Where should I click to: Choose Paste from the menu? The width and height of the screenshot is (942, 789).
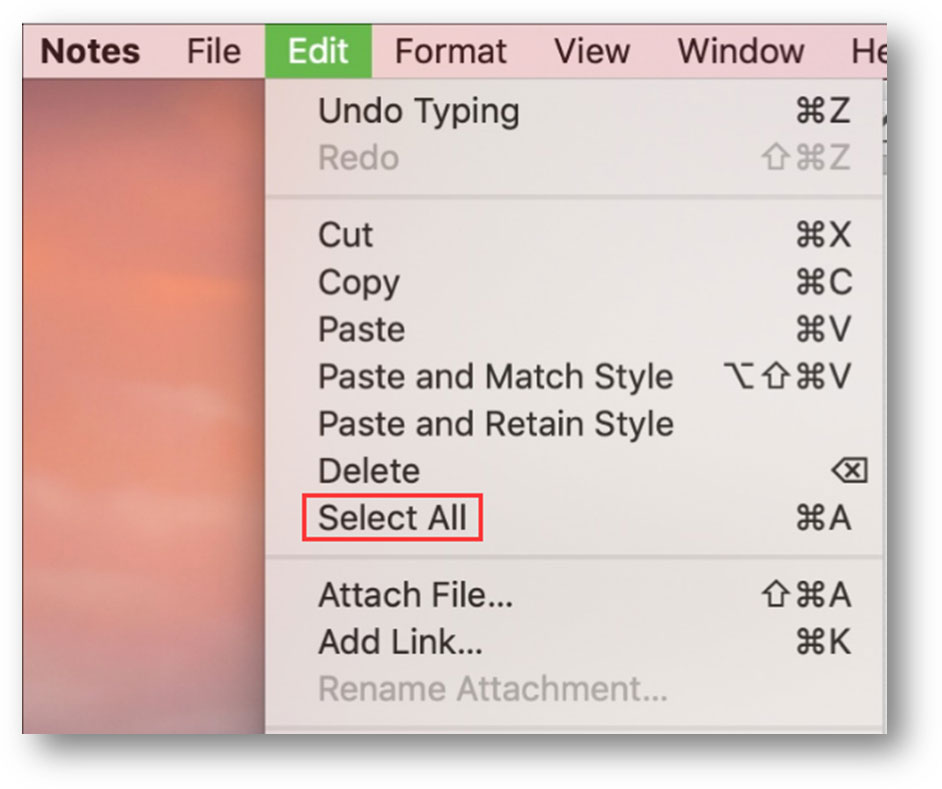(x=361, y=329)
